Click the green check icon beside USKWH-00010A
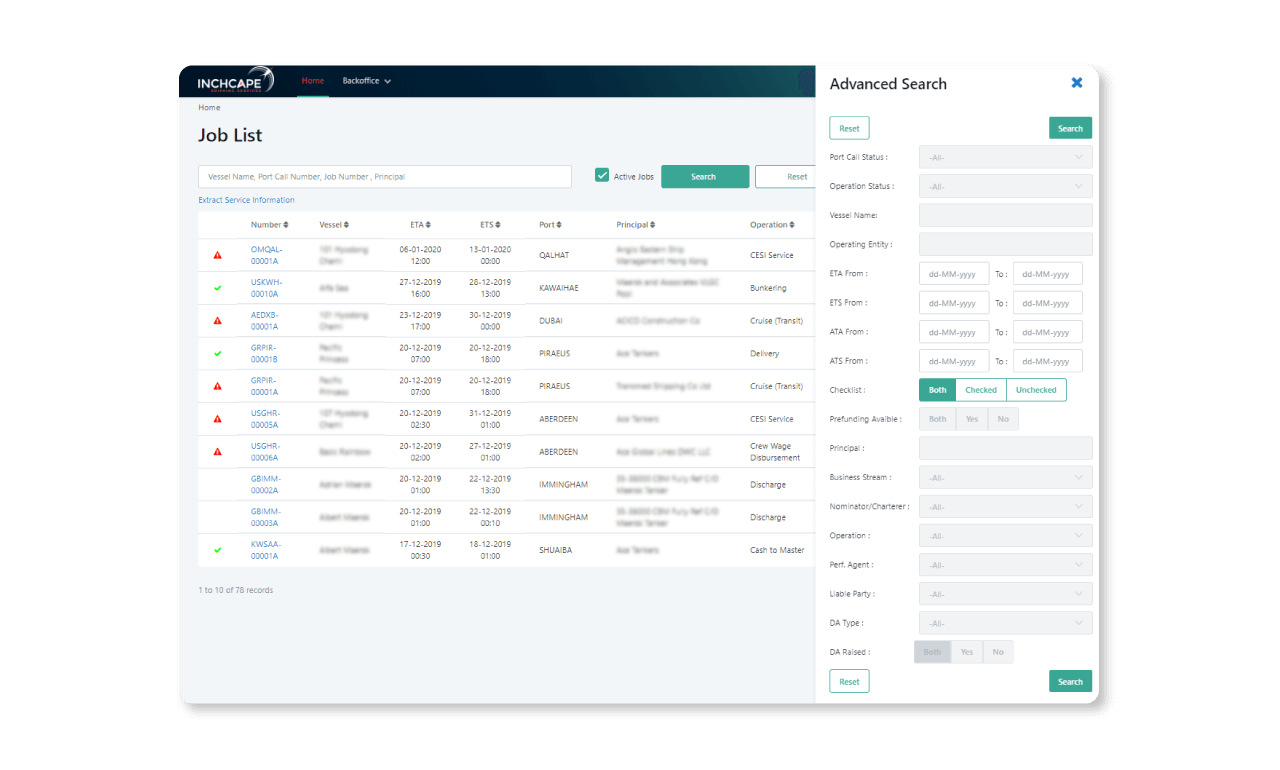The height and width of the screenshot is (770, 1280). pyautogui.click(x=217, y=287)
